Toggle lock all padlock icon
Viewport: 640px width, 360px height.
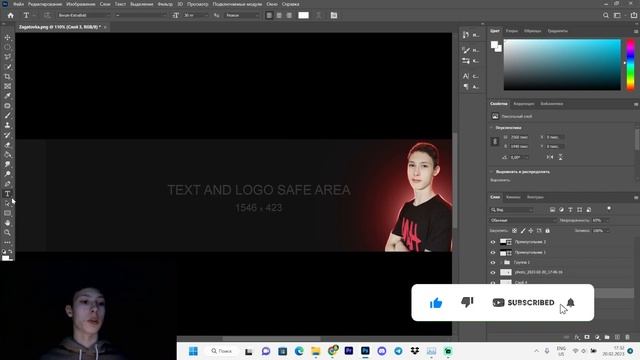pos(547,231)
